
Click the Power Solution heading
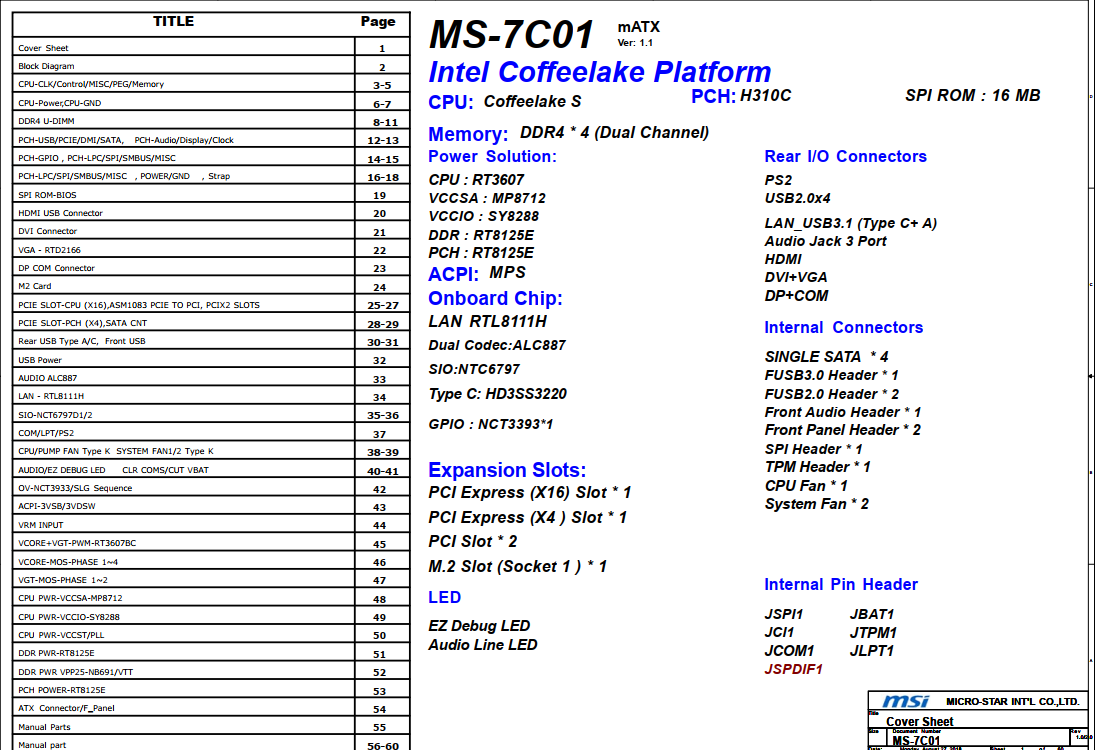click(492, 156)
